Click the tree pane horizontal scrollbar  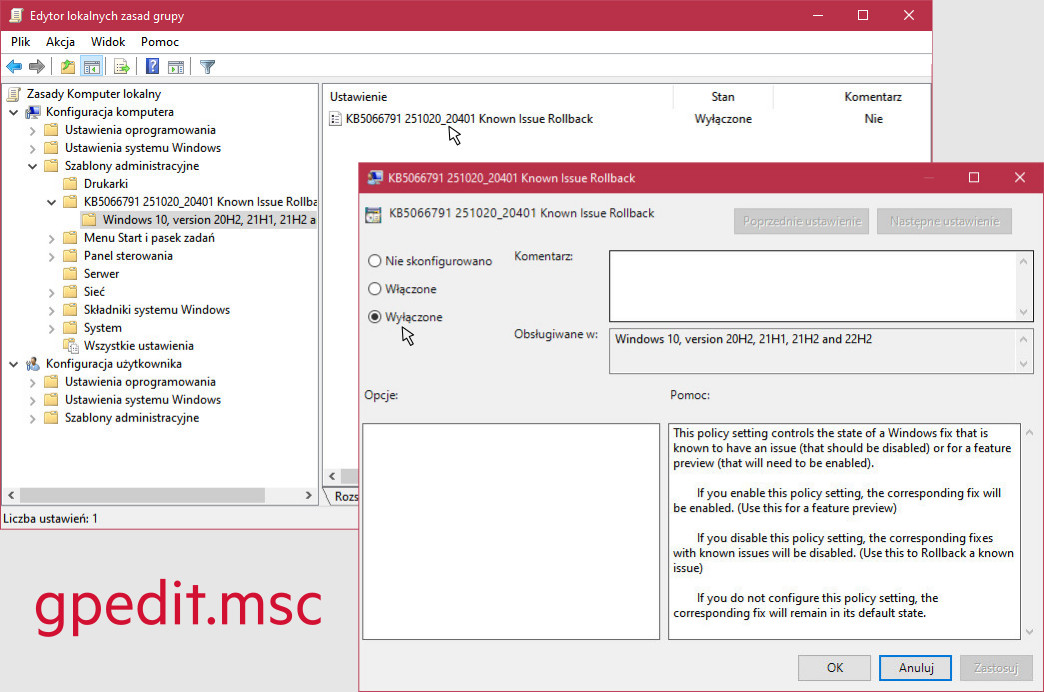142,496
